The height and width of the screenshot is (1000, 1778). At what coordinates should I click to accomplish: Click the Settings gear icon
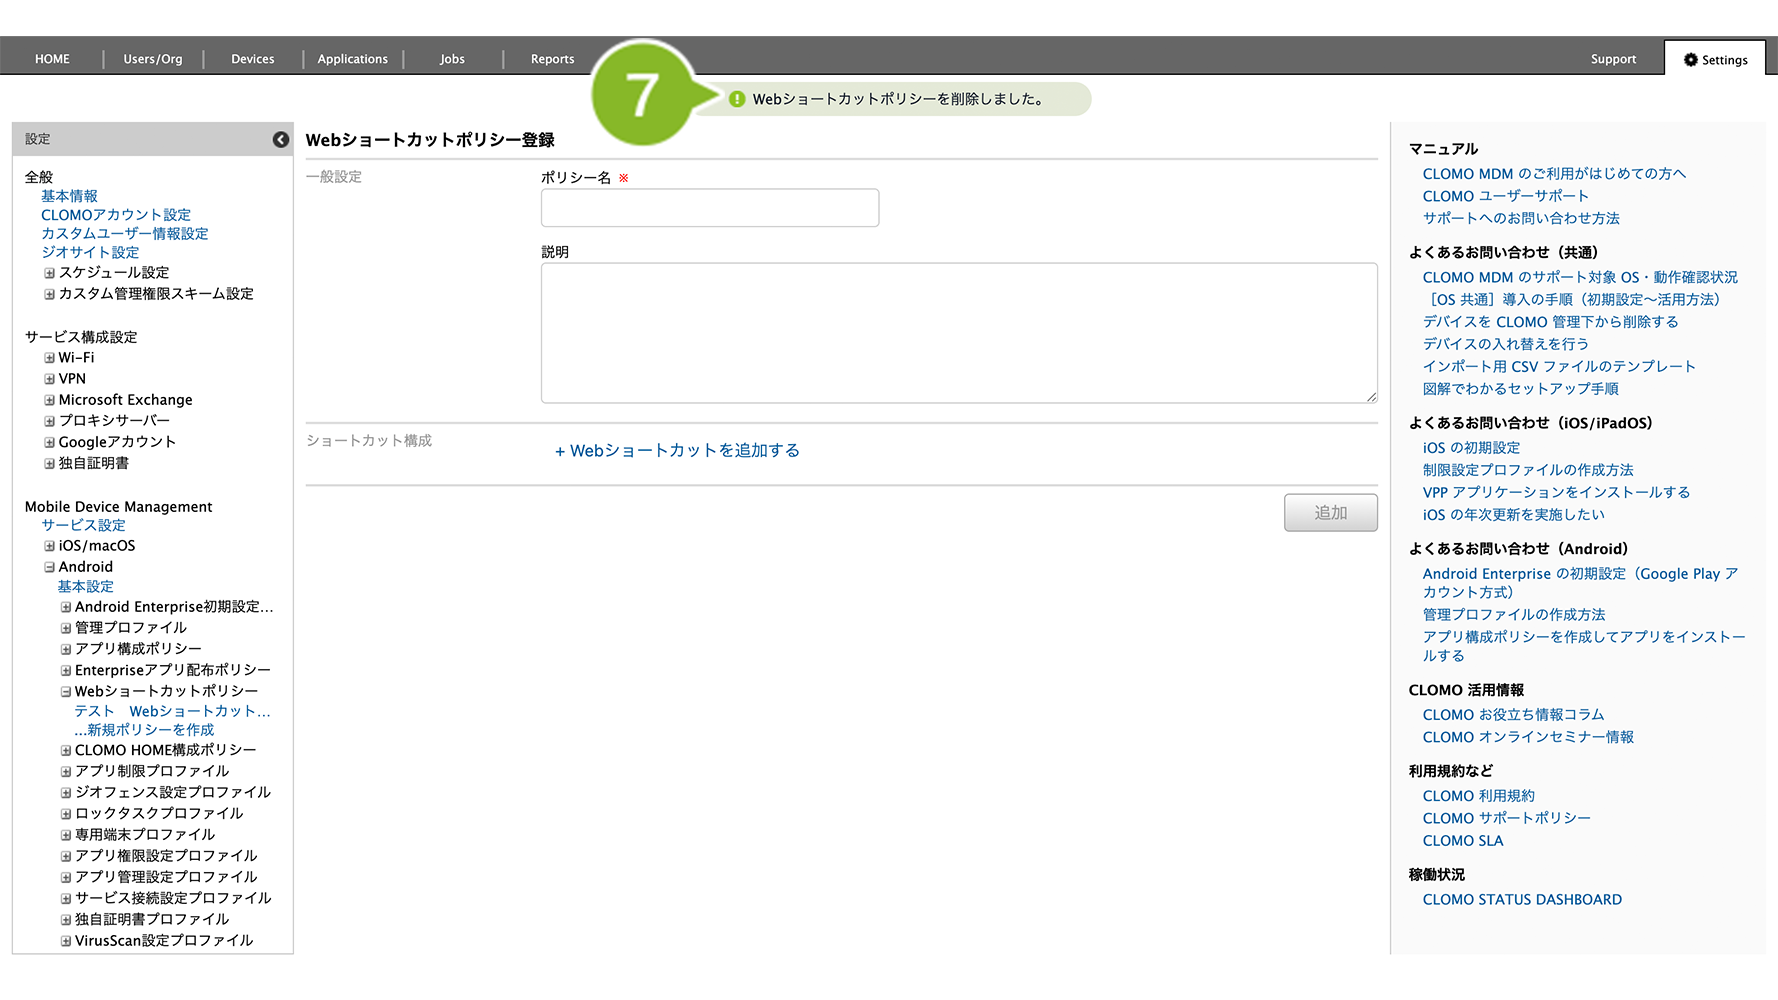pyautogui.click(x=1690, y=60)
